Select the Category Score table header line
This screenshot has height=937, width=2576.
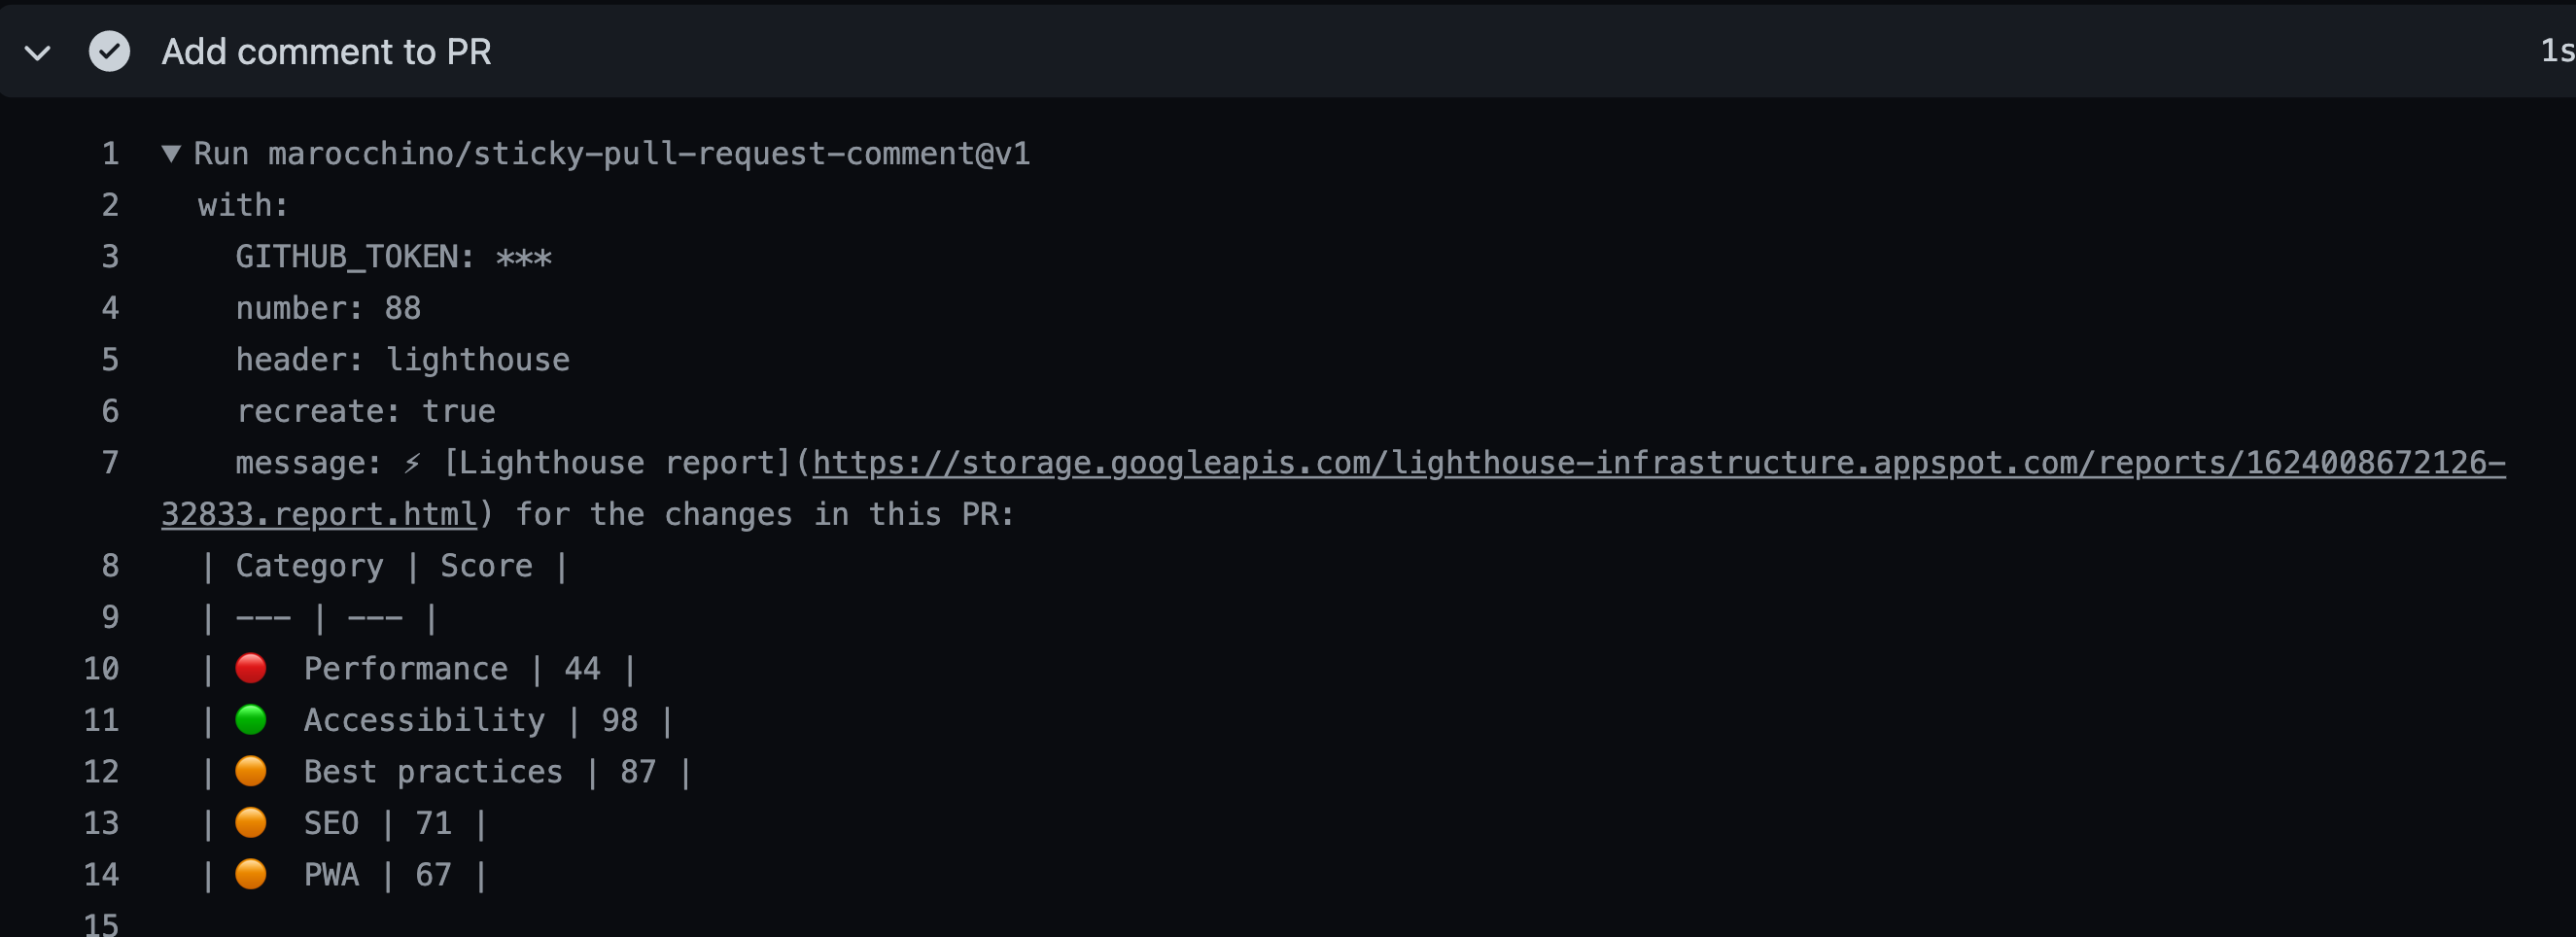(x=385, y=565)
